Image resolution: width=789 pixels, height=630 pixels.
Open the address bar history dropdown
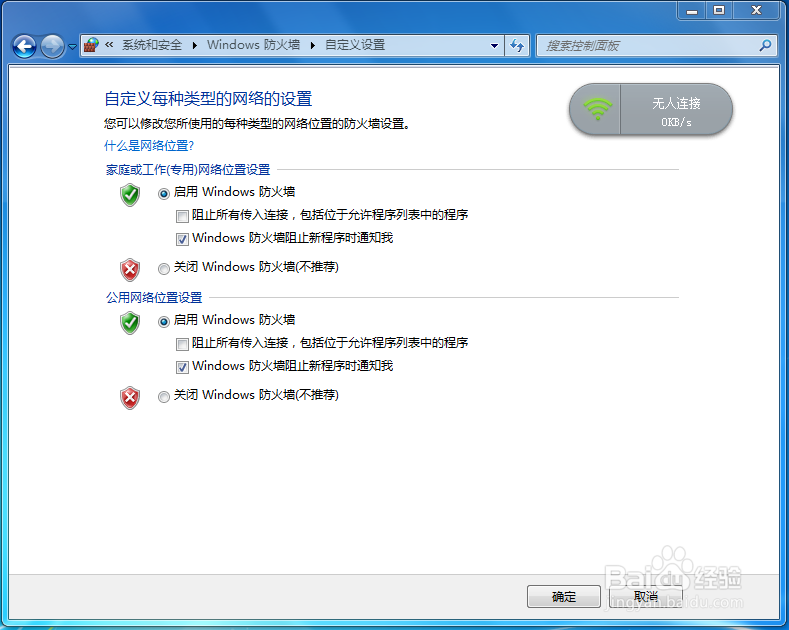tap(494, 46)
